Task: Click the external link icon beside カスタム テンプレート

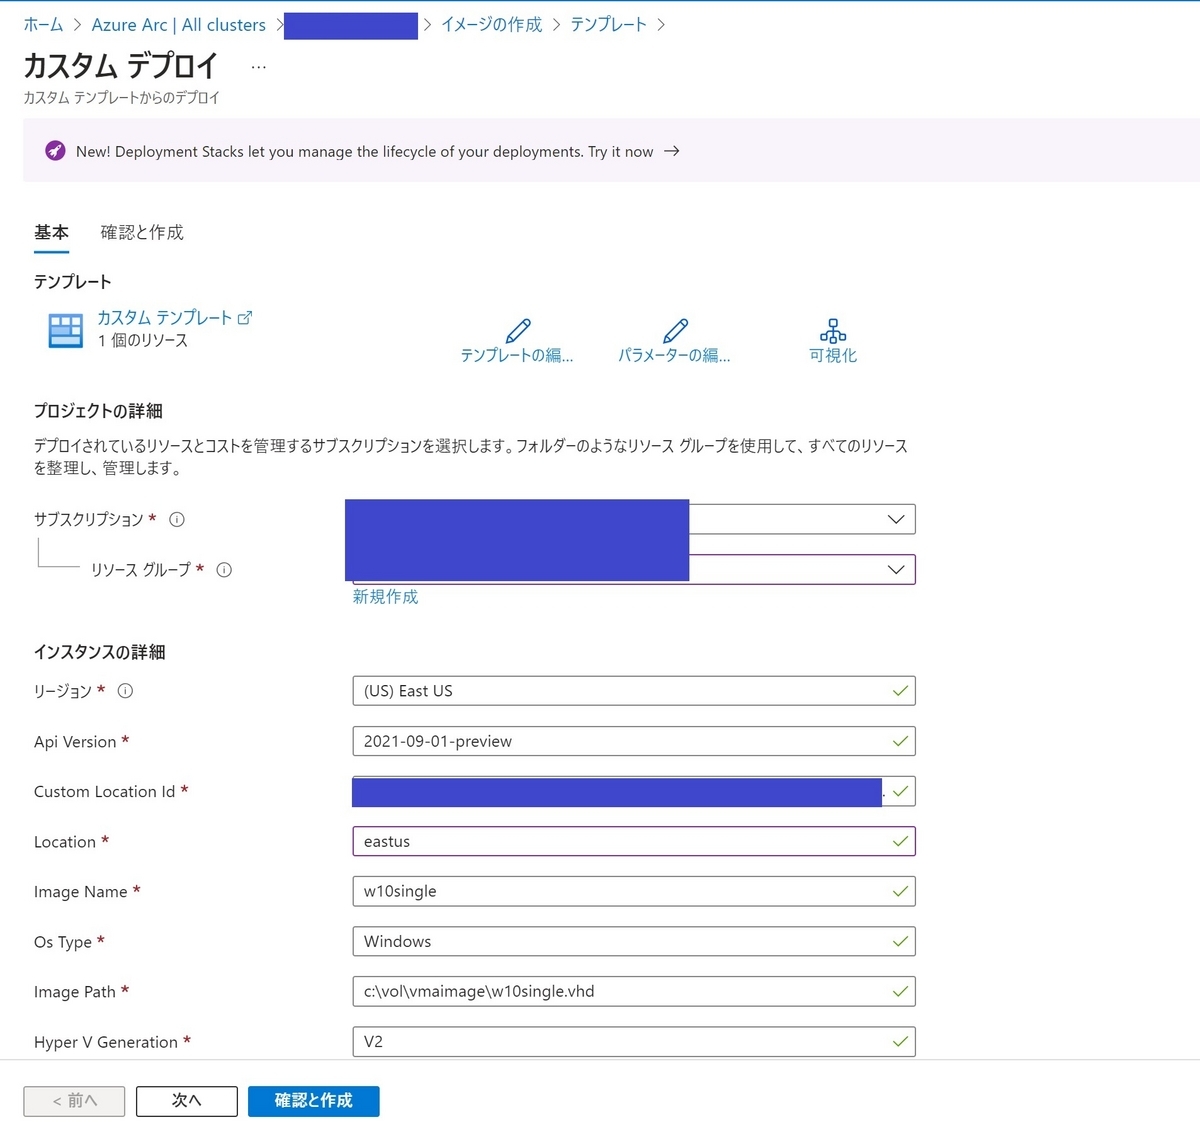Action: pos(245,318)
